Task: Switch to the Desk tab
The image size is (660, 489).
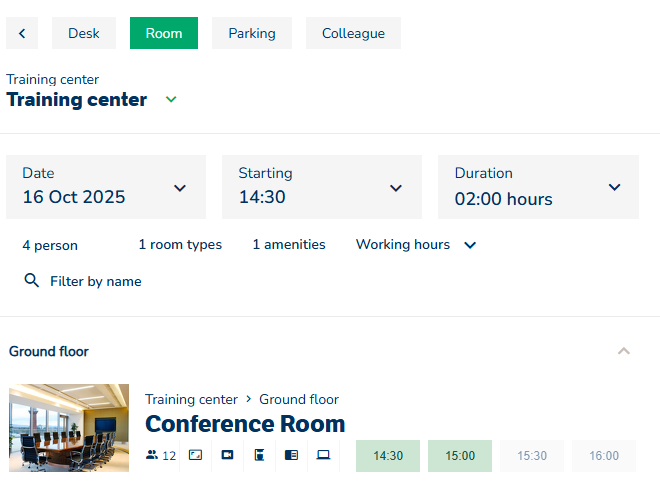Action: [x=84, y=33]
